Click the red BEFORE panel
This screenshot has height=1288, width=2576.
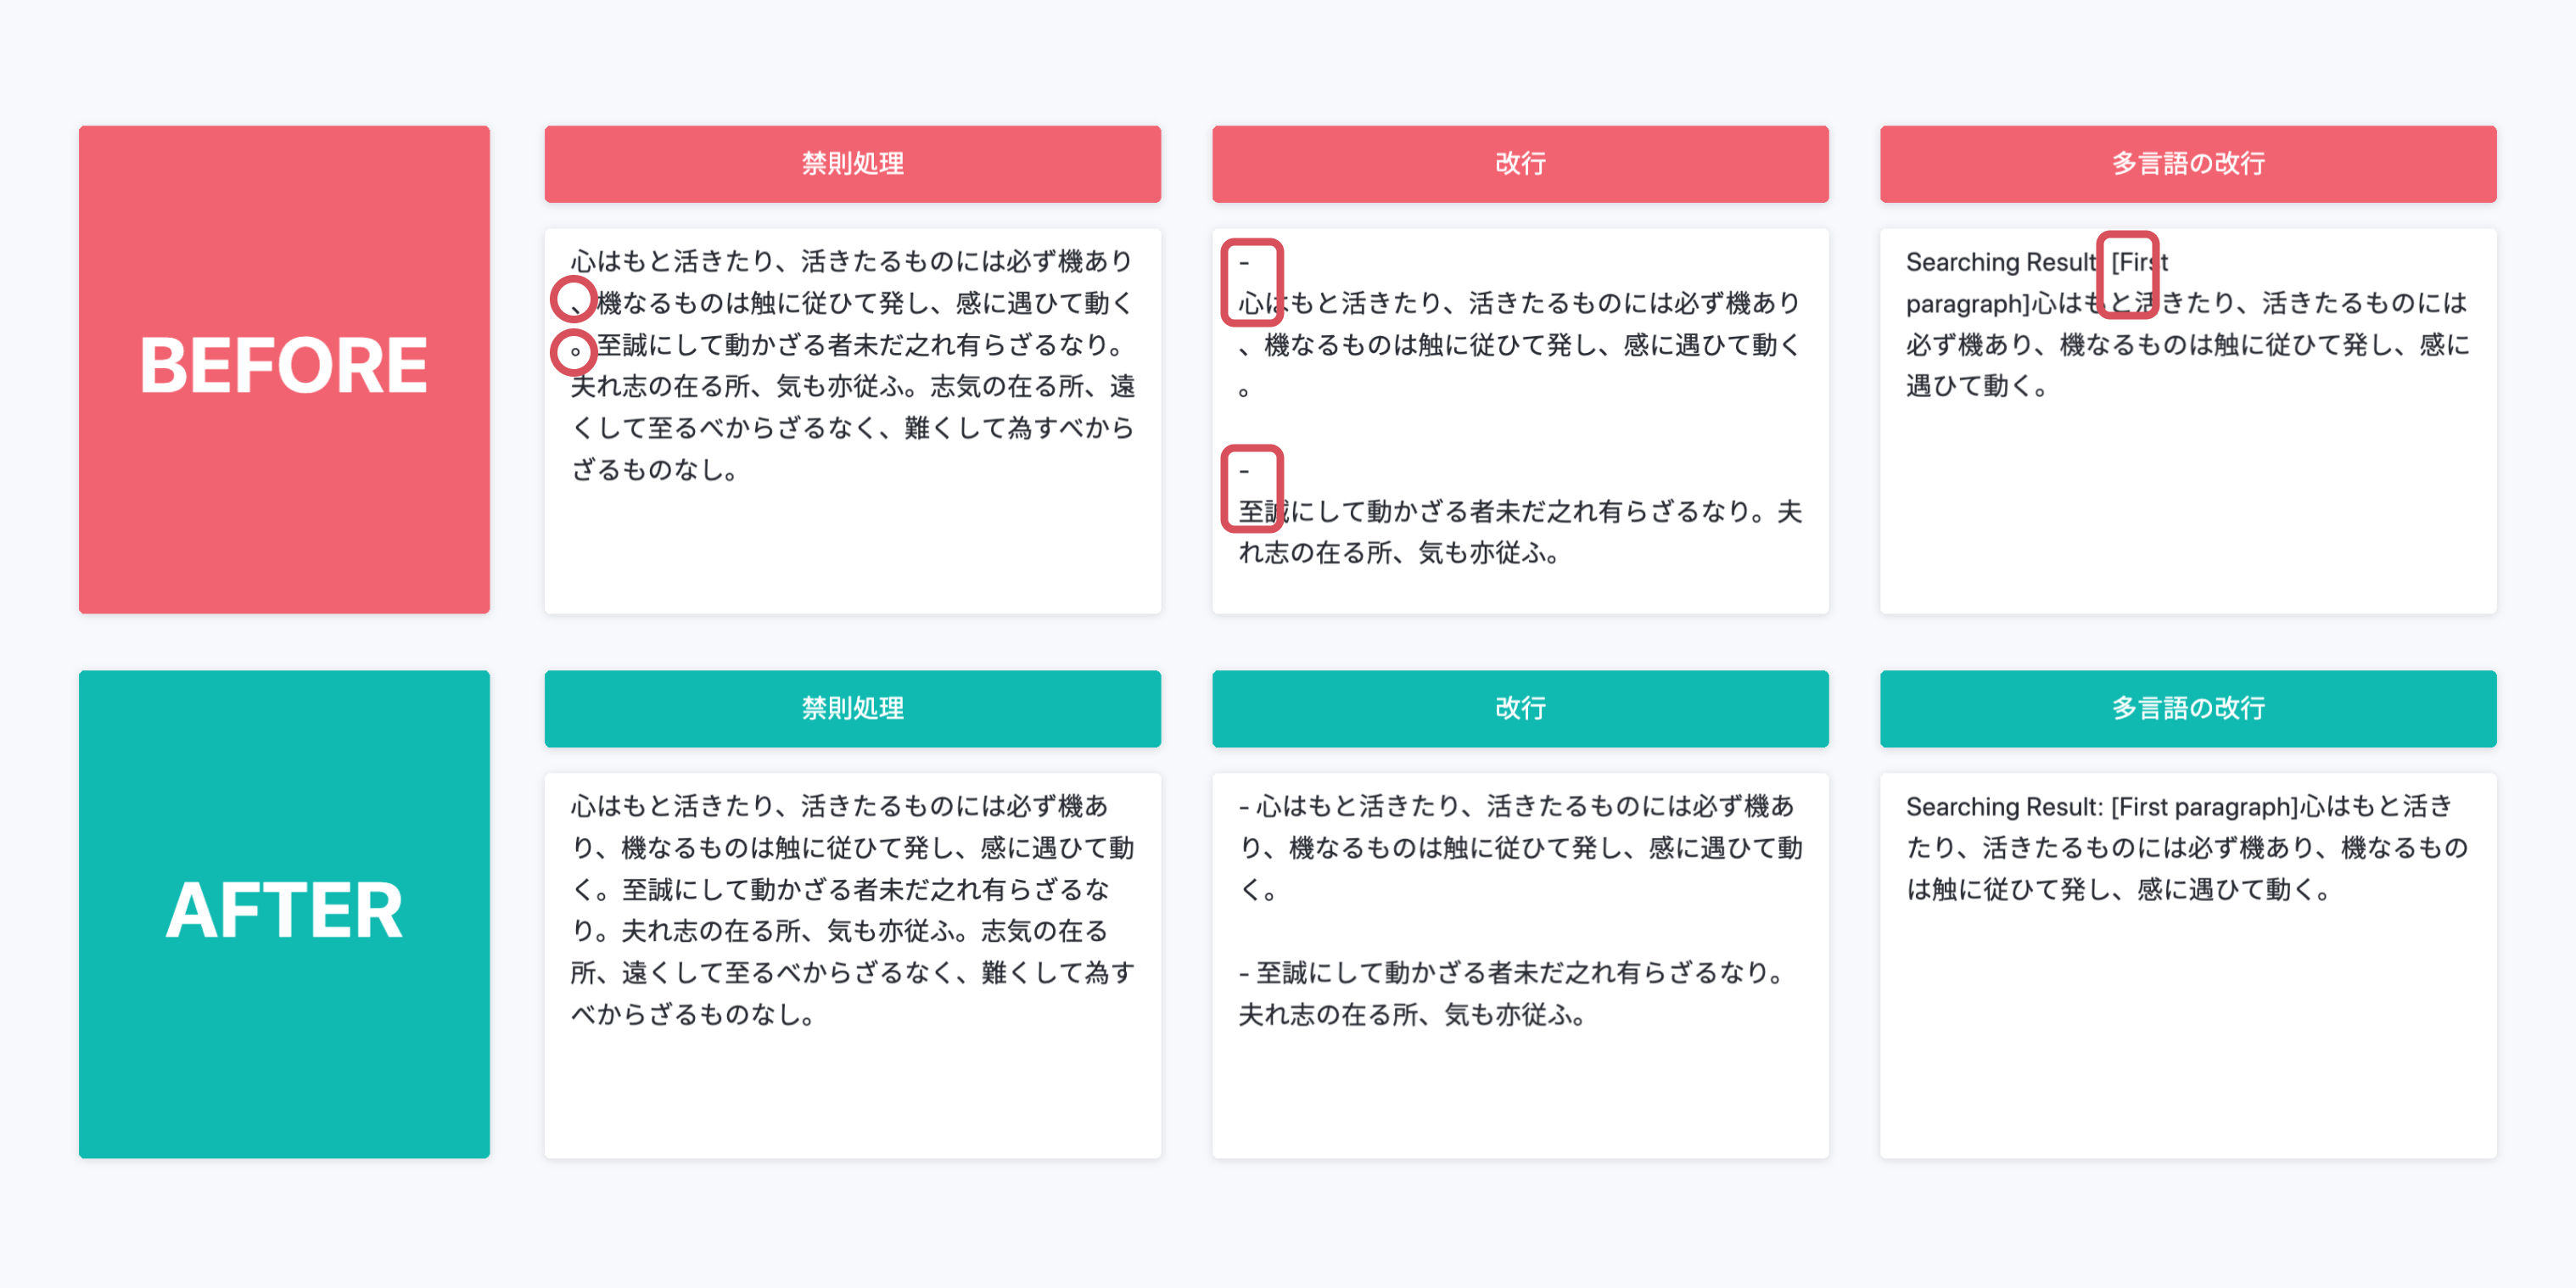coord(284,369)
